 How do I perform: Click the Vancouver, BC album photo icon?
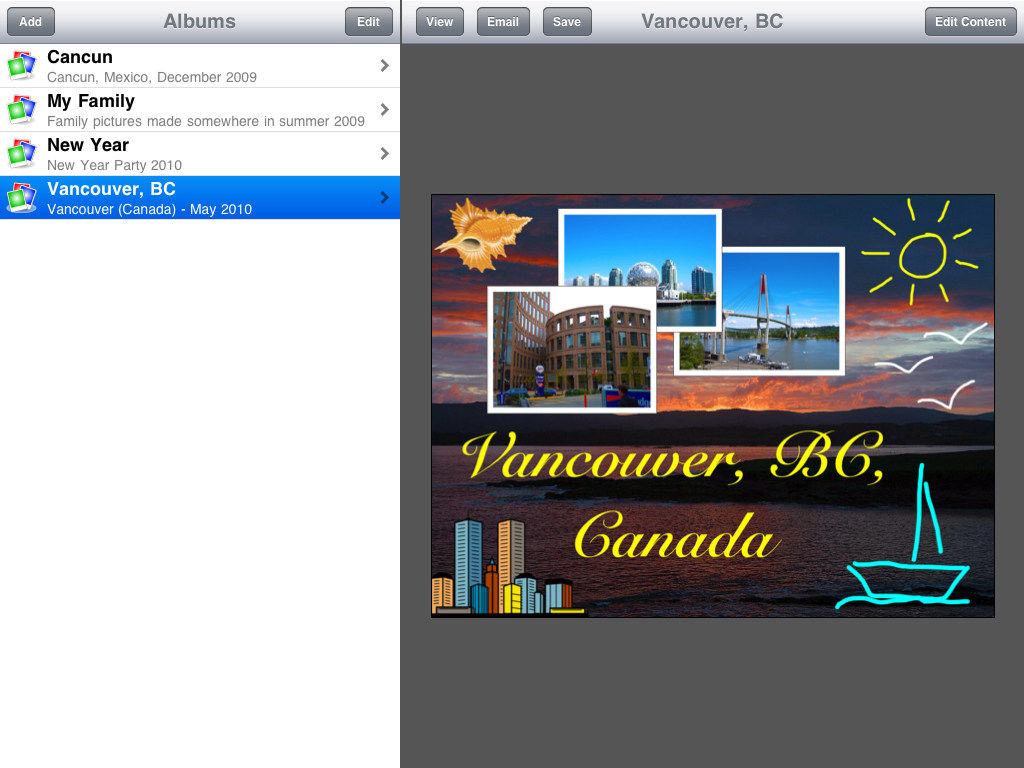click(22, 197)
